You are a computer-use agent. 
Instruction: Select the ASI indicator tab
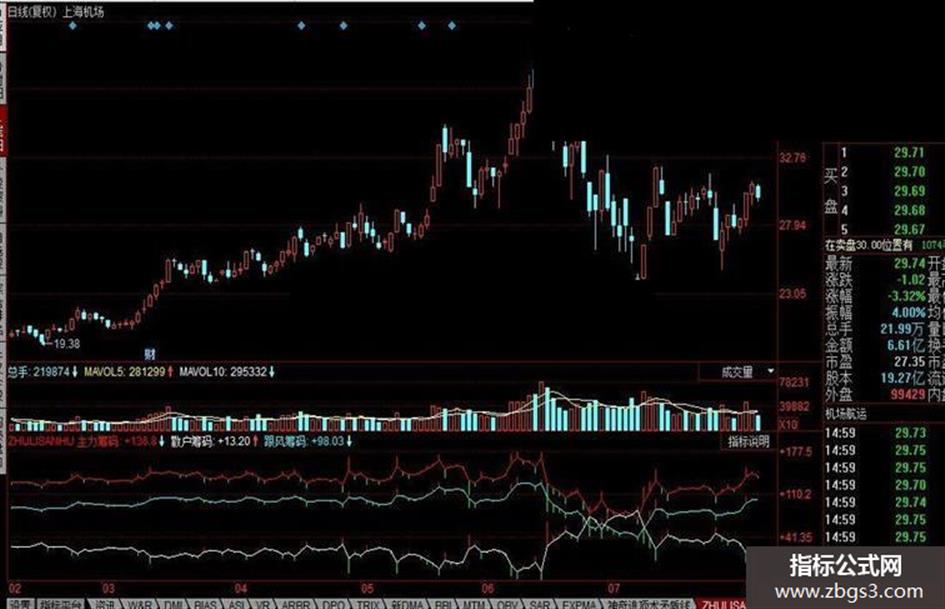pyautogui.click(x=236, y=604)
